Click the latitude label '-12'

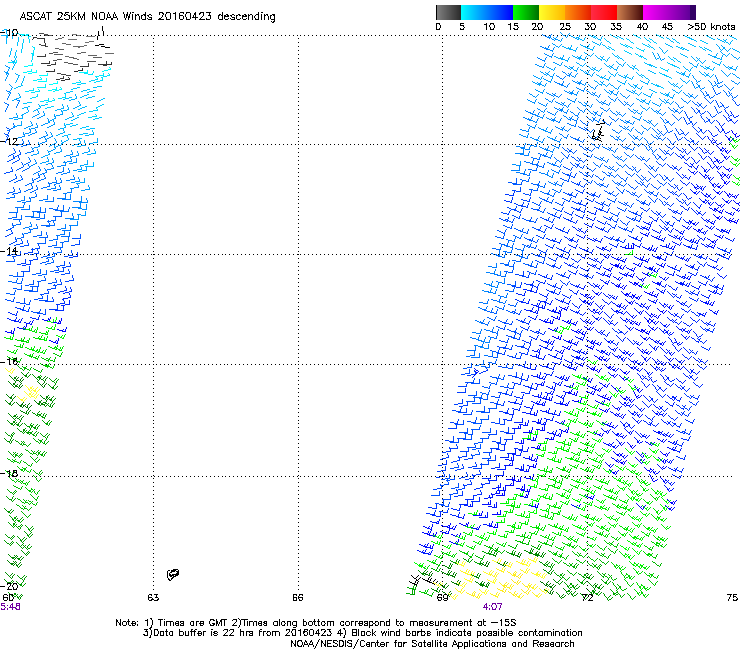coord(9,142)
